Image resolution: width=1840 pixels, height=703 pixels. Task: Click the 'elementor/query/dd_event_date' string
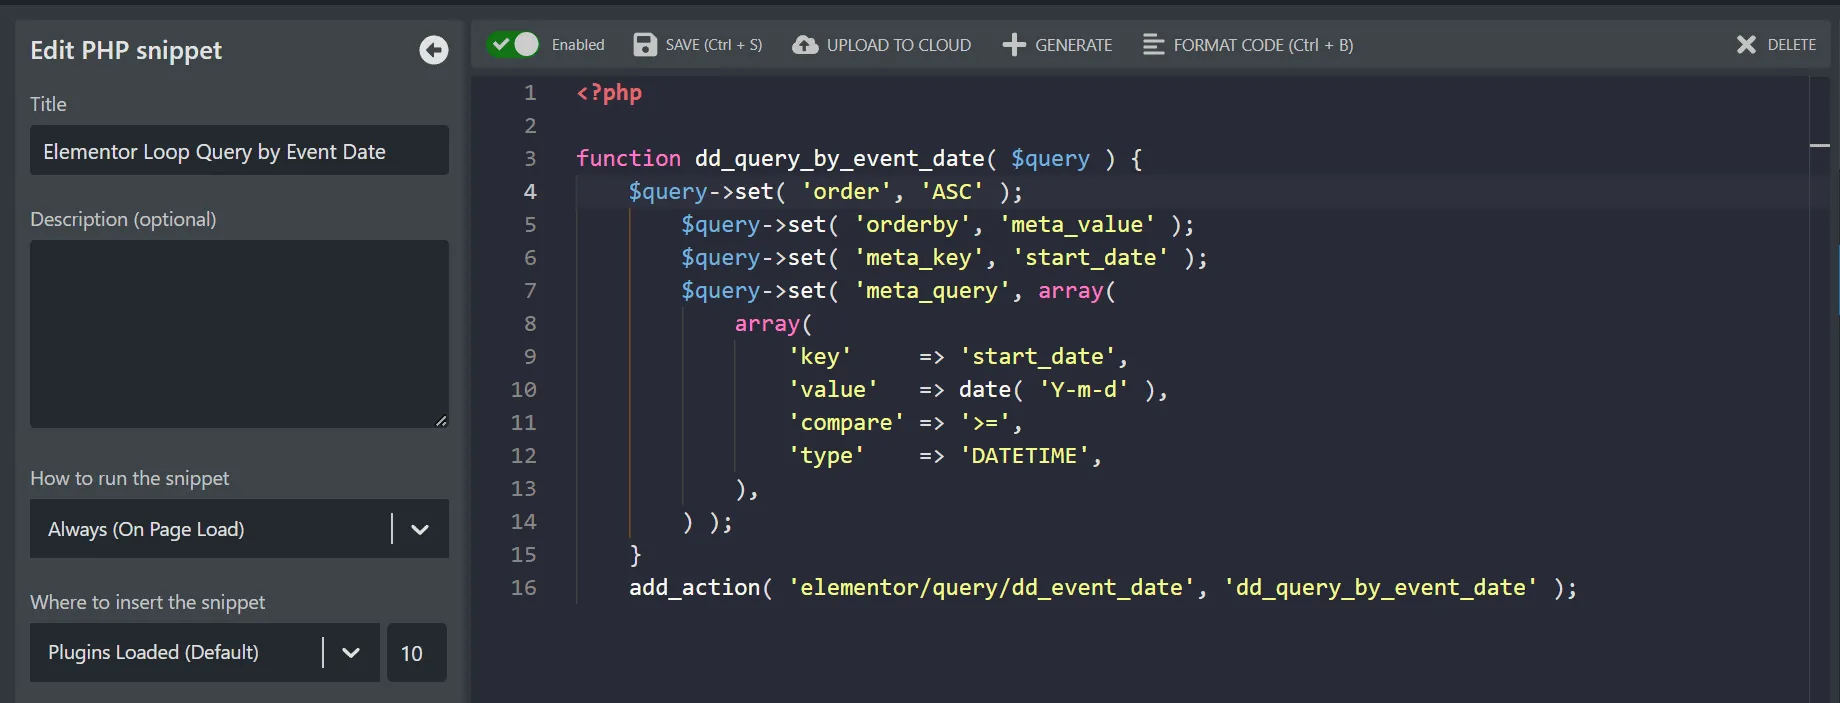(x=991, y=588)
